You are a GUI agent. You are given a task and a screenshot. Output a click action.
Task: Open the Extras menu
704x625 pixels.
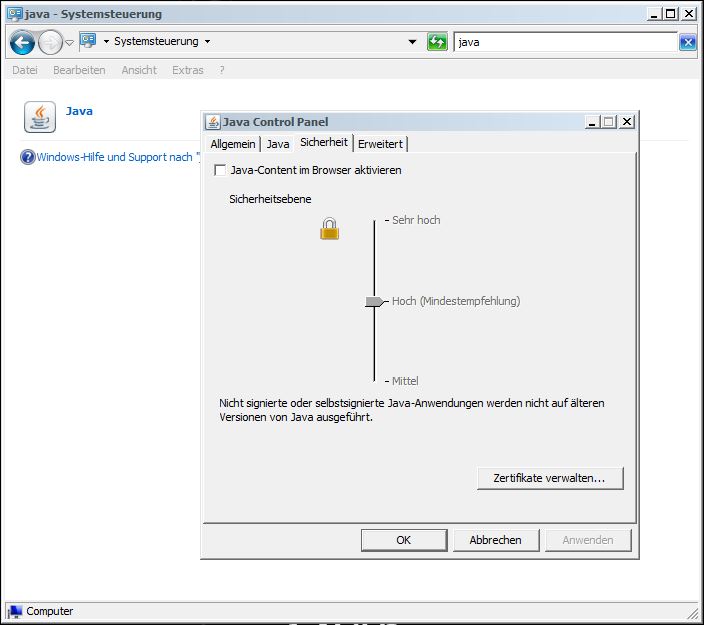tap(188, 70)
